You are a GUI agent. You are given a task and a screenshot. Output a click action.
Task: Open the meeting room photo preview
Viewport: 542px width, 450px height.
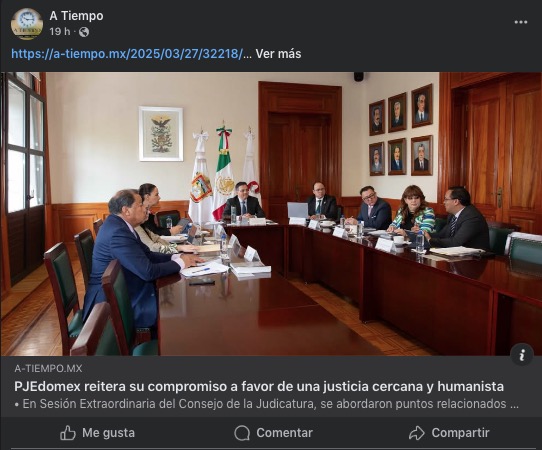tap(271, 214)
